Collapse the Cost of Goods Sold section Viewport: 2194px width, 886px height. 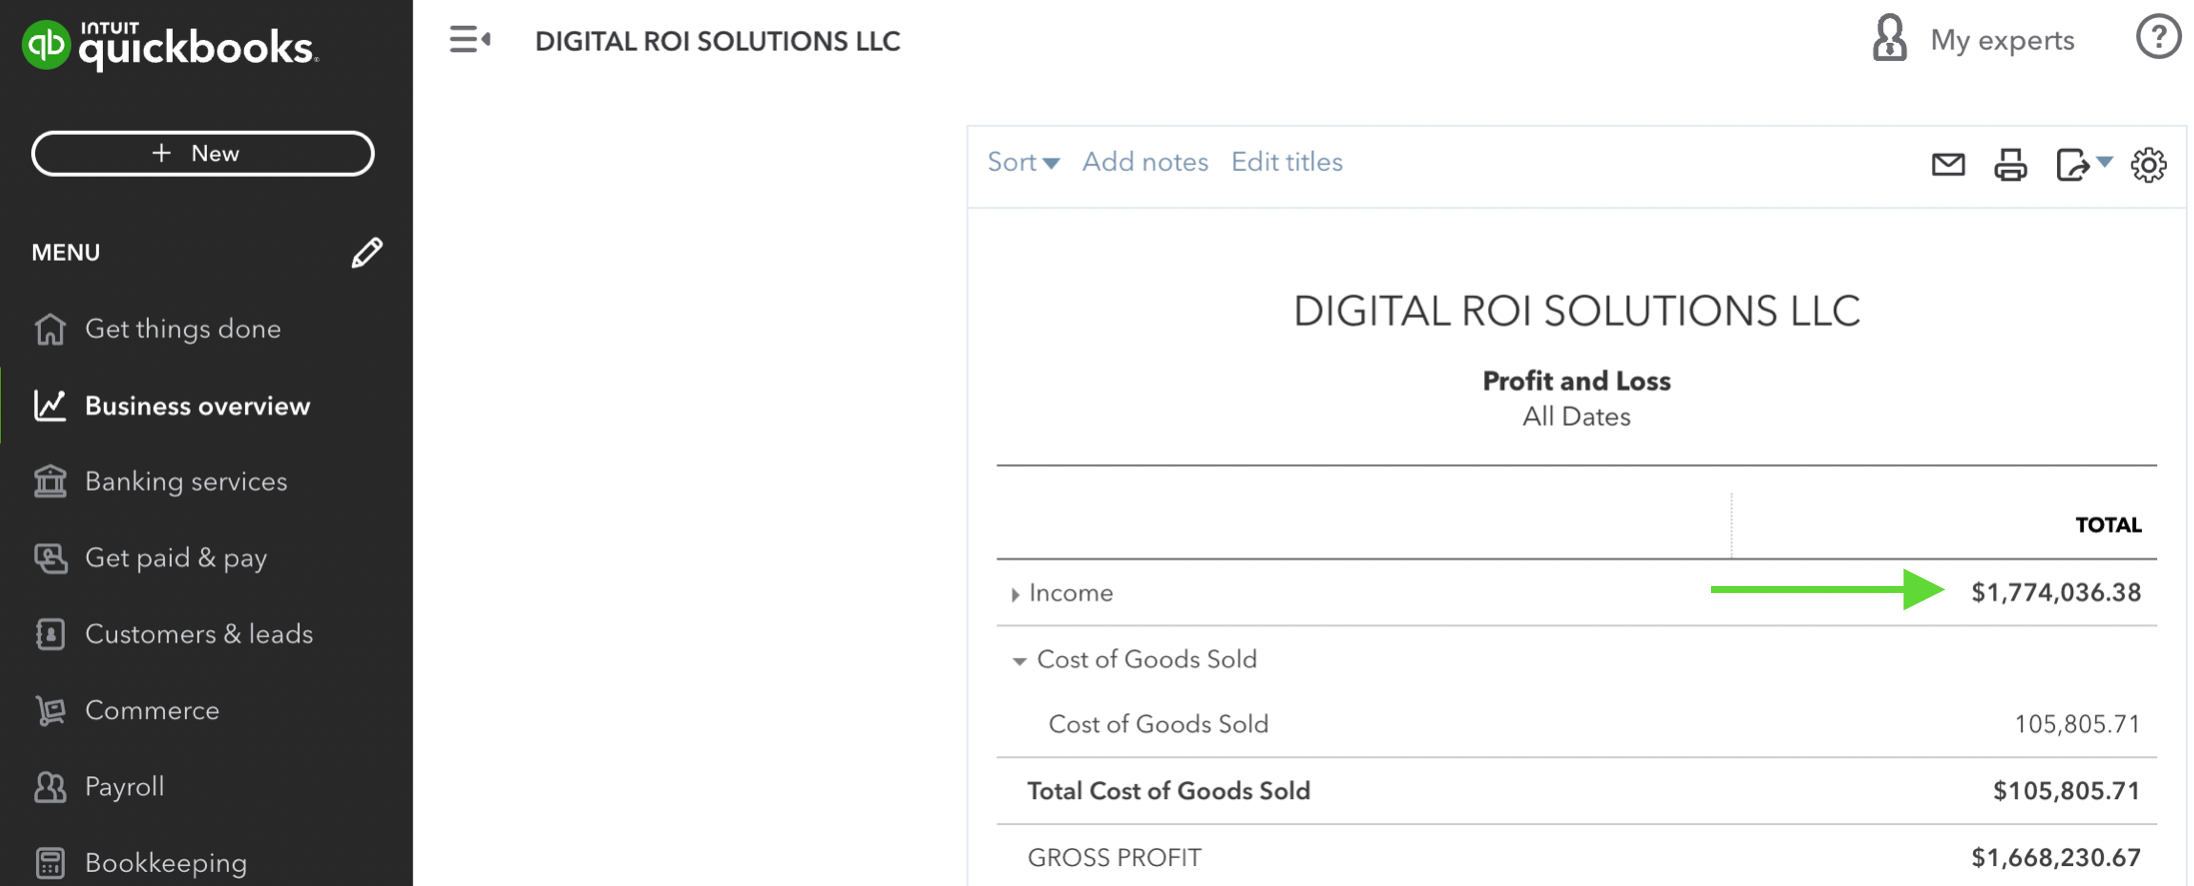pyautogui.click(x=1019, y=660)
